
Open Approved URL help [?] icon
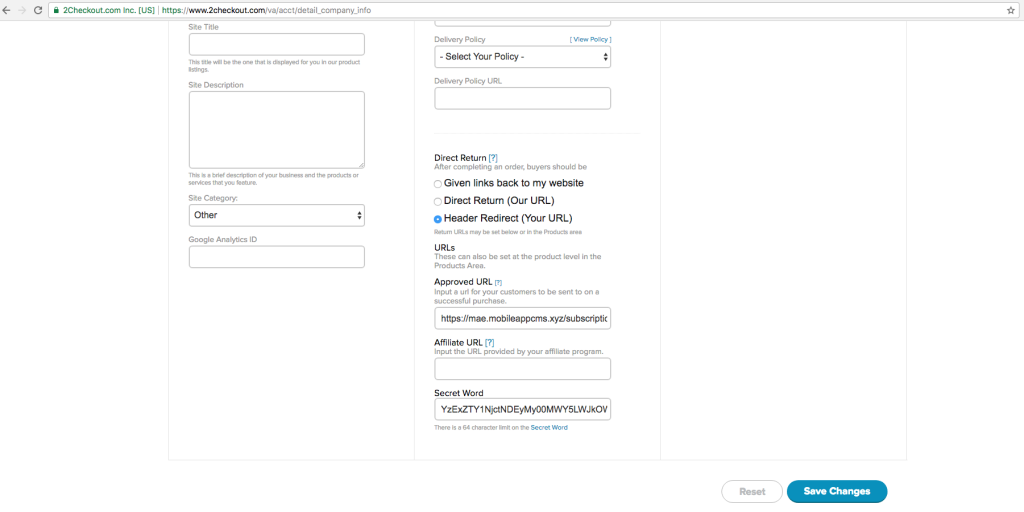(x=498, y=282)
